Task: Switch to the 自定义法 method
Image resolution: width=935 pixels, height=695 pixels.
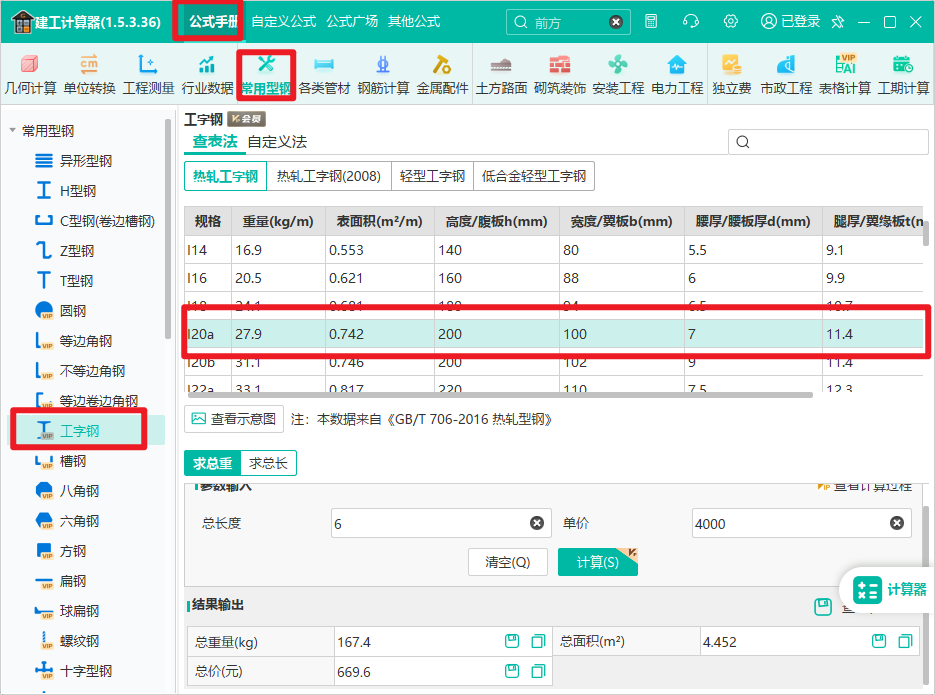Action: (277, 142)
